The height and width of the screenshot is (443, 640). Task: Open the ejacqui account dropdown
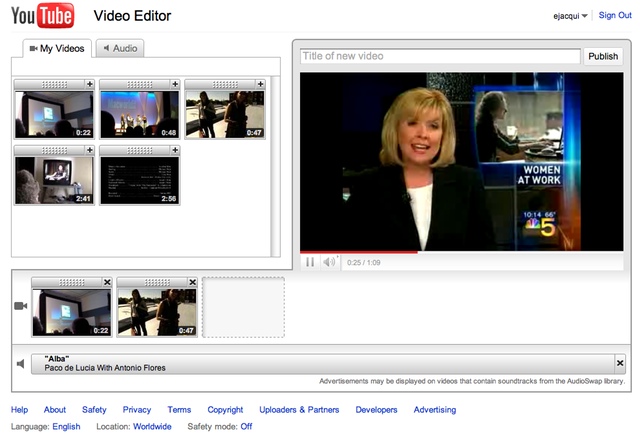(x=570, y=16)
